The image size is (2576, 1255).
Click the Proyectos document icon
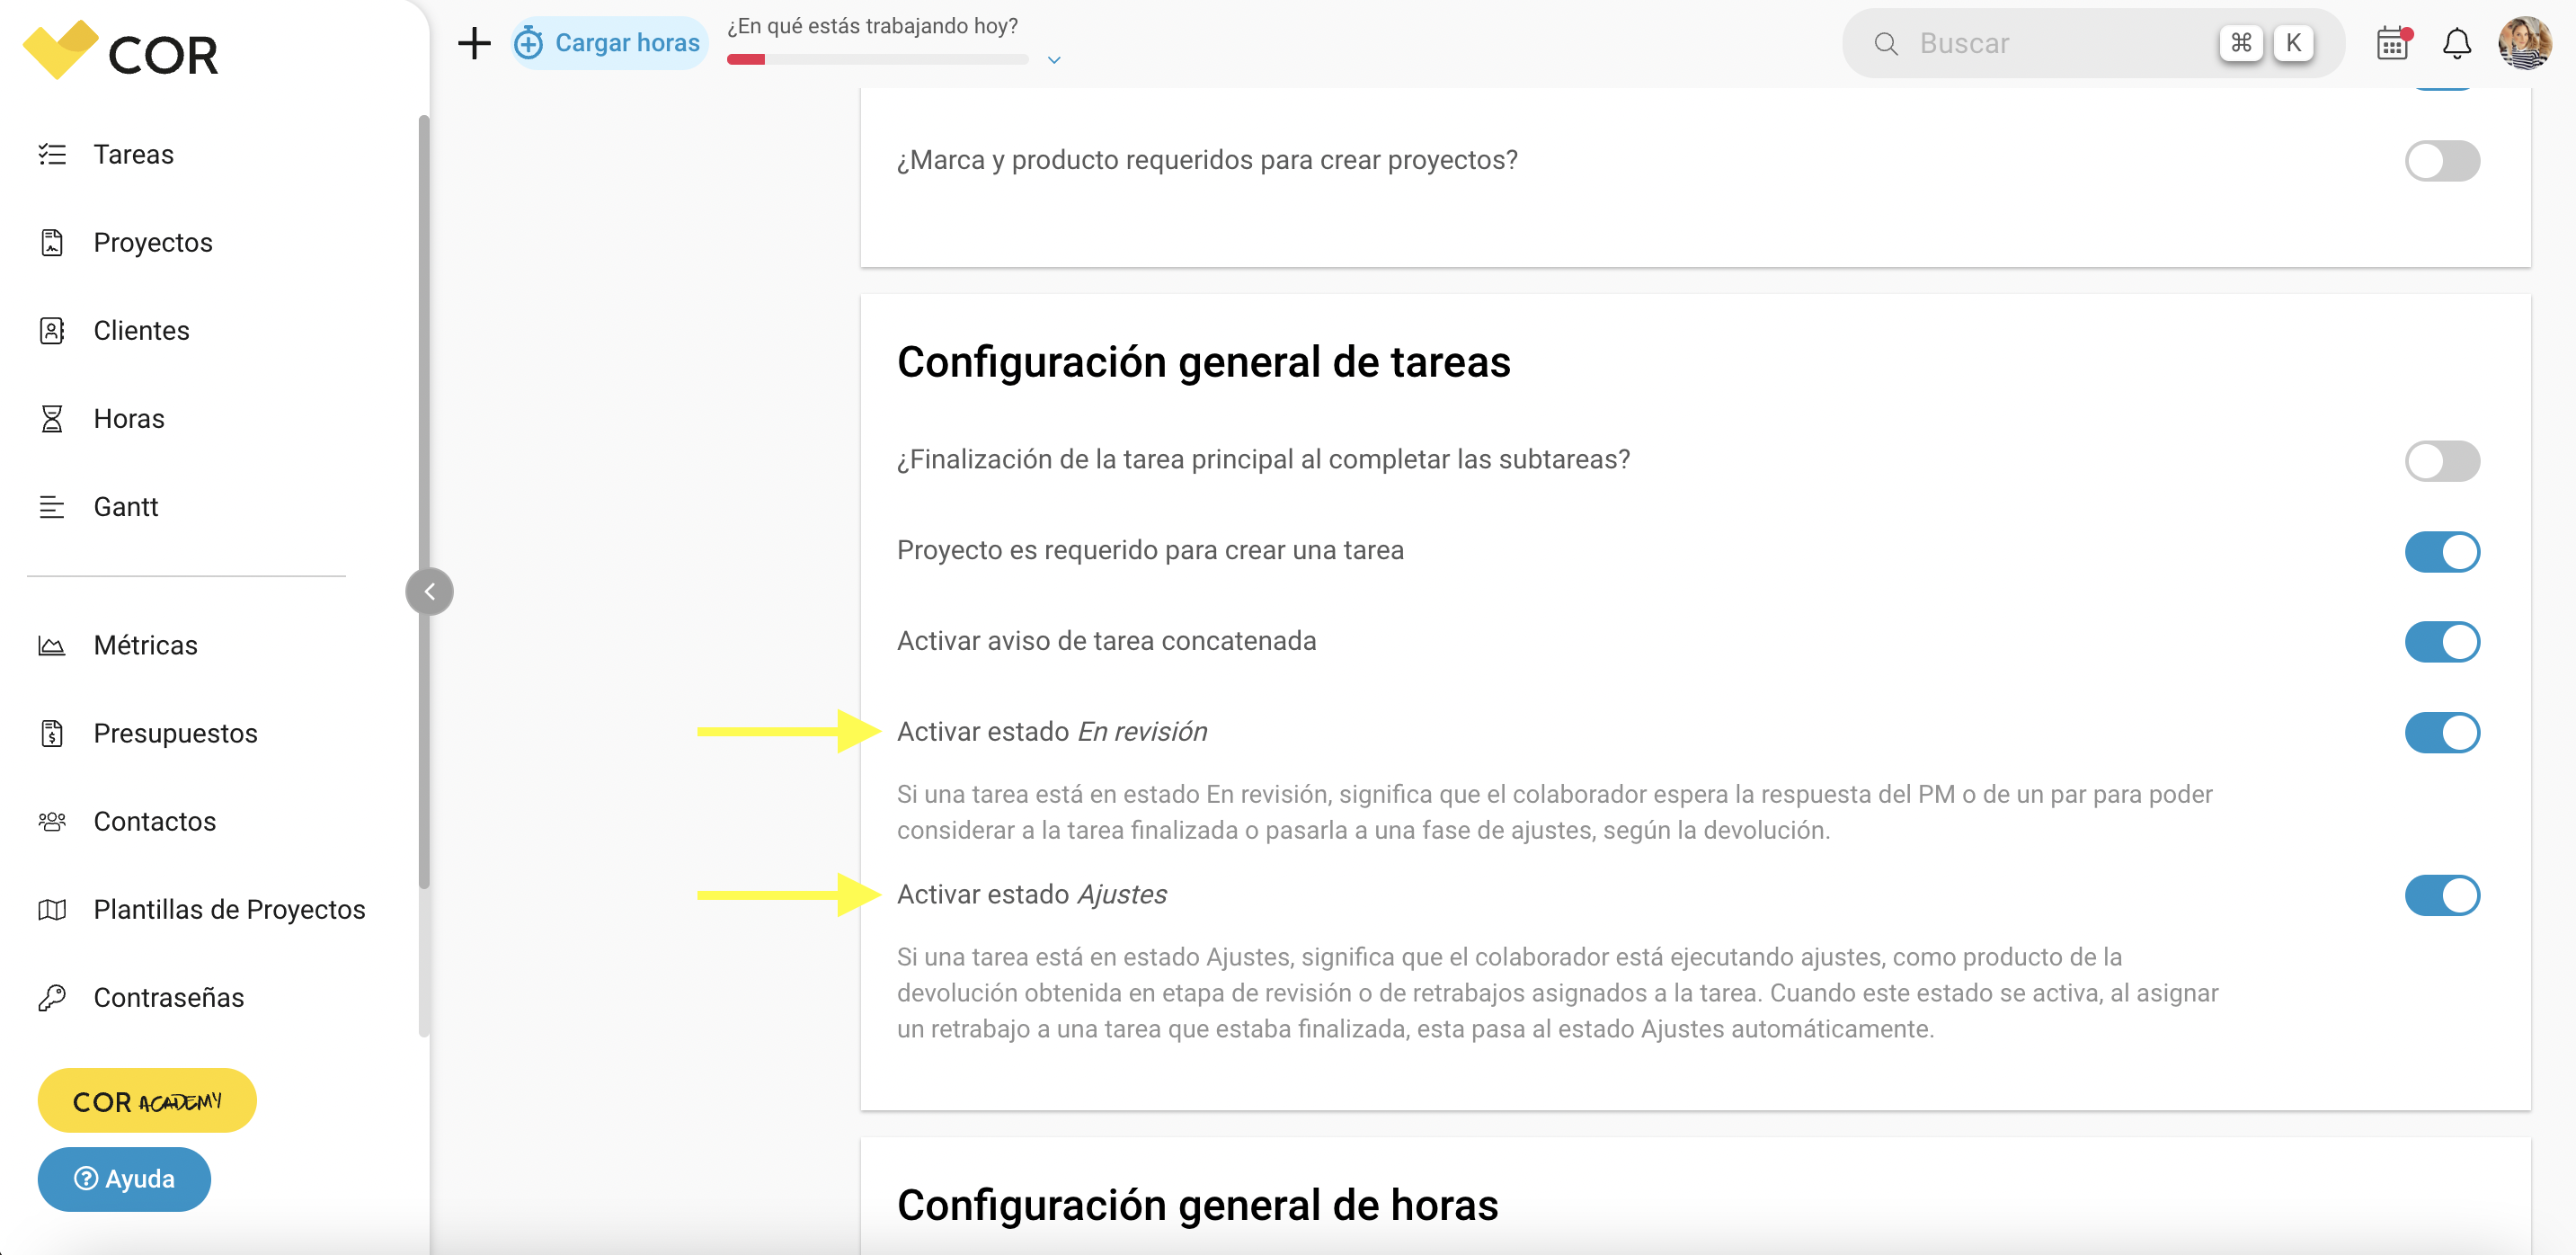click(52, 242)
